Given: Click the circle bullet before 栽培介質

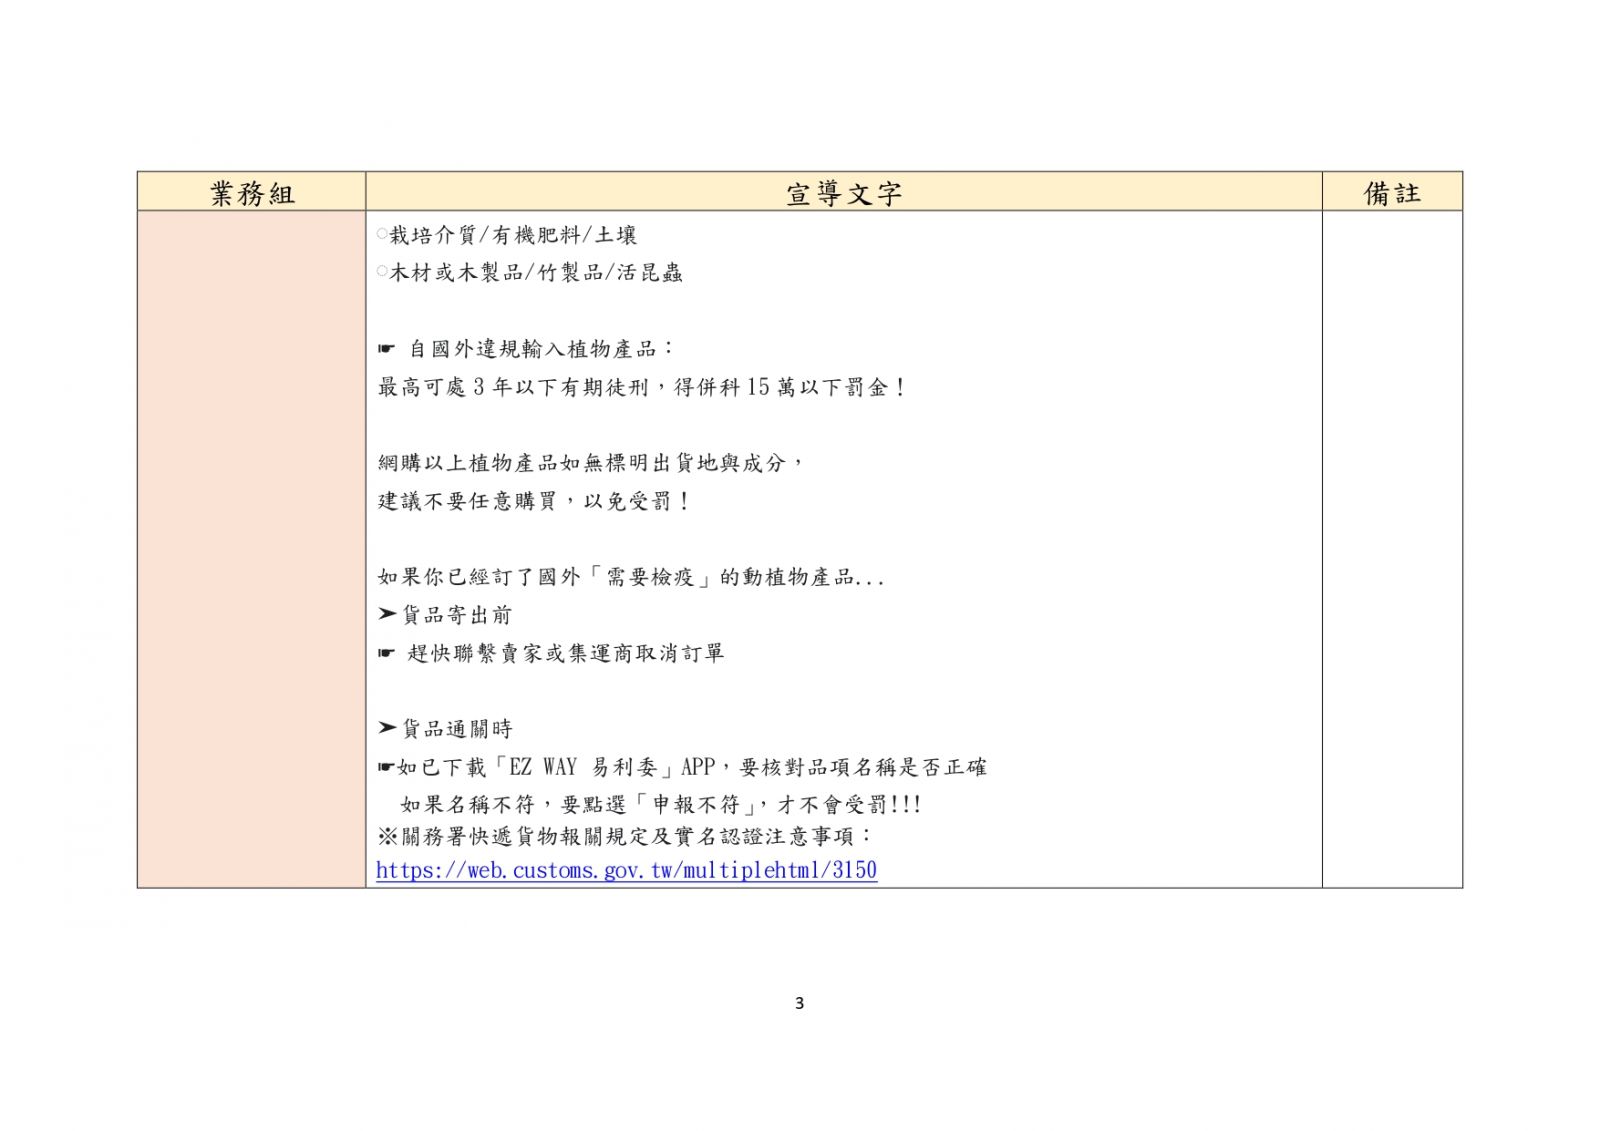Looking at the screenshot, I should (382, 234).
